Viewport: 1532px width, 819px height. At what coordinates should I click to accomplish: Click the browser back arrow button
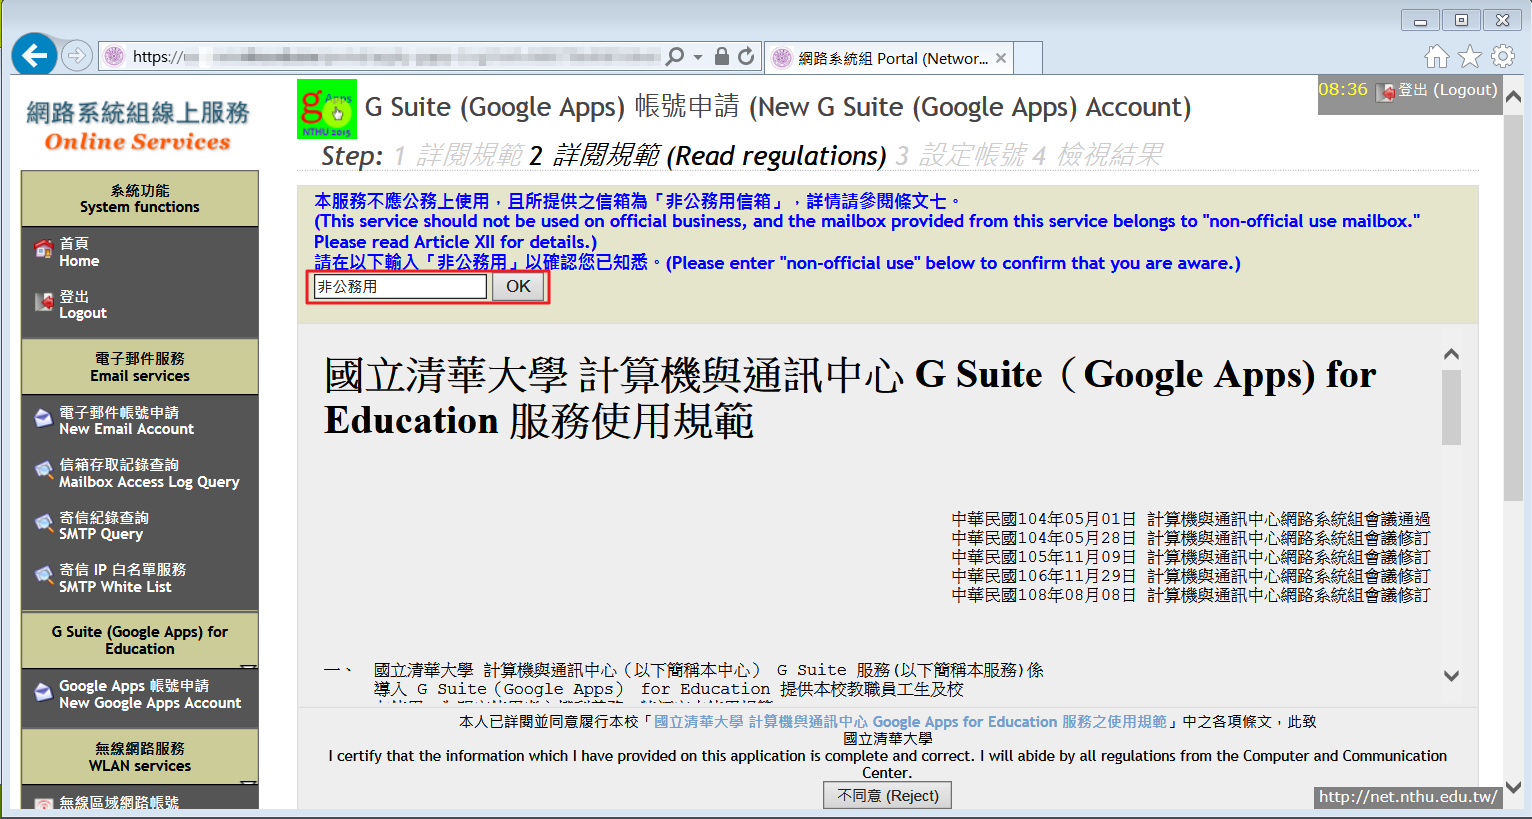(x=34, y=56)
